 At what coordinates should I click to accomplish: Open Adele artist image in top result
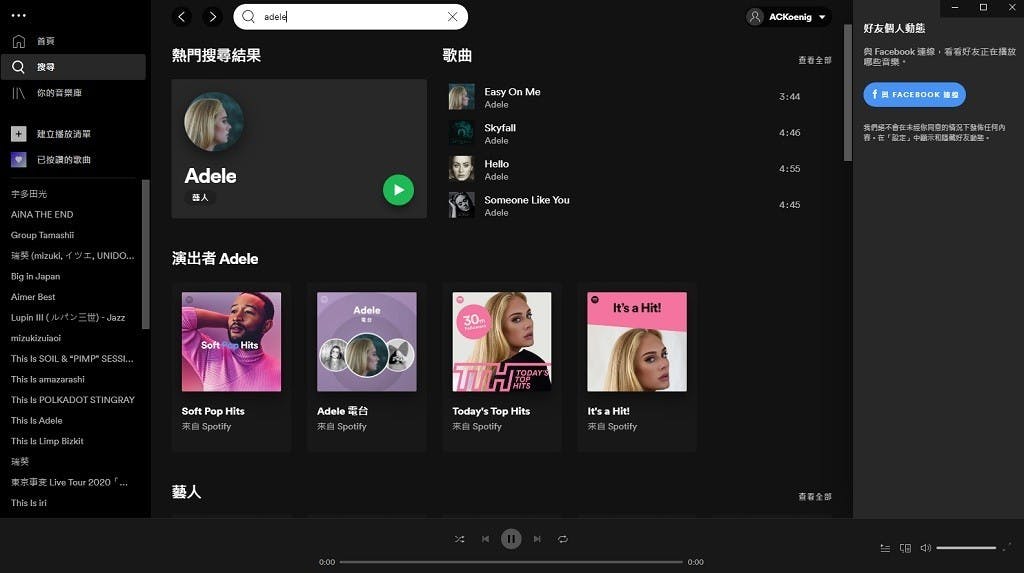click(214, 122)
